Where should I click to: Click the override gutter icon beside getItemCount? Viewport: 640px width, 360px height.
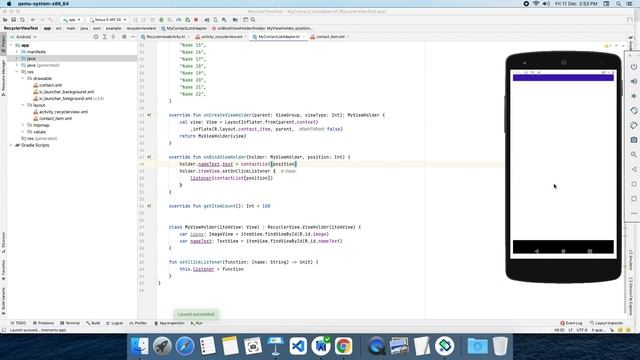tap(149, 206)
